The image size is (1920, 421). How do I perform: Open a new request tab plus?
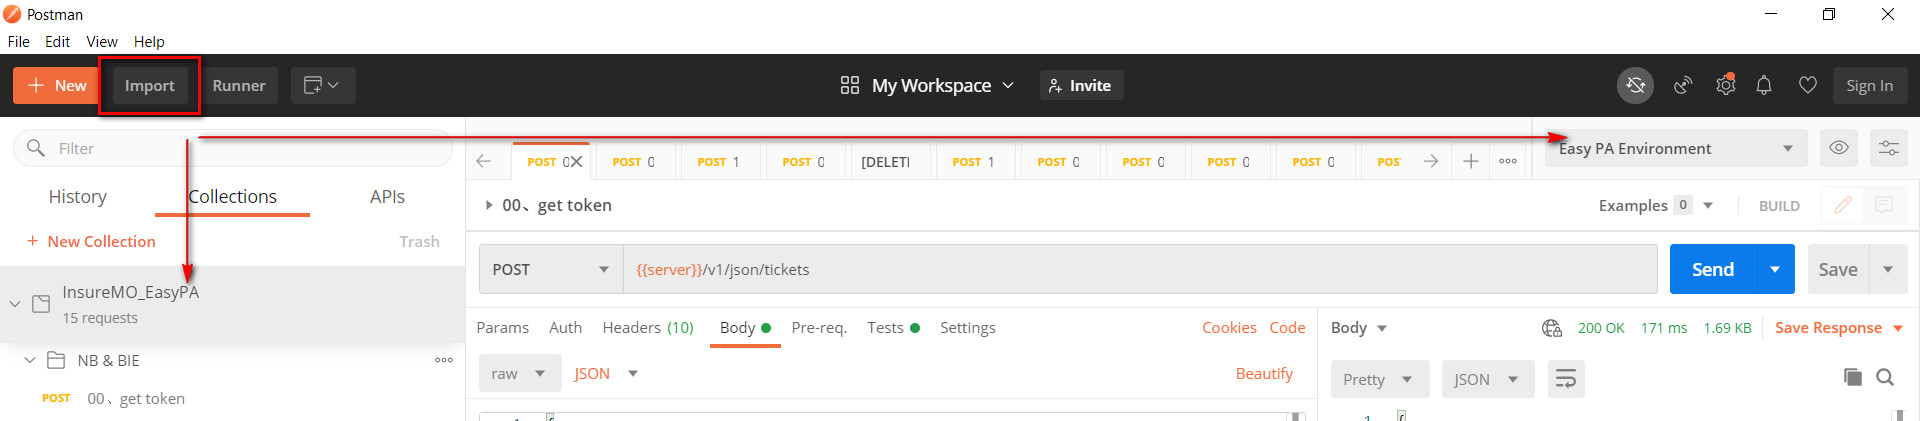click(x=1470, y=161)
